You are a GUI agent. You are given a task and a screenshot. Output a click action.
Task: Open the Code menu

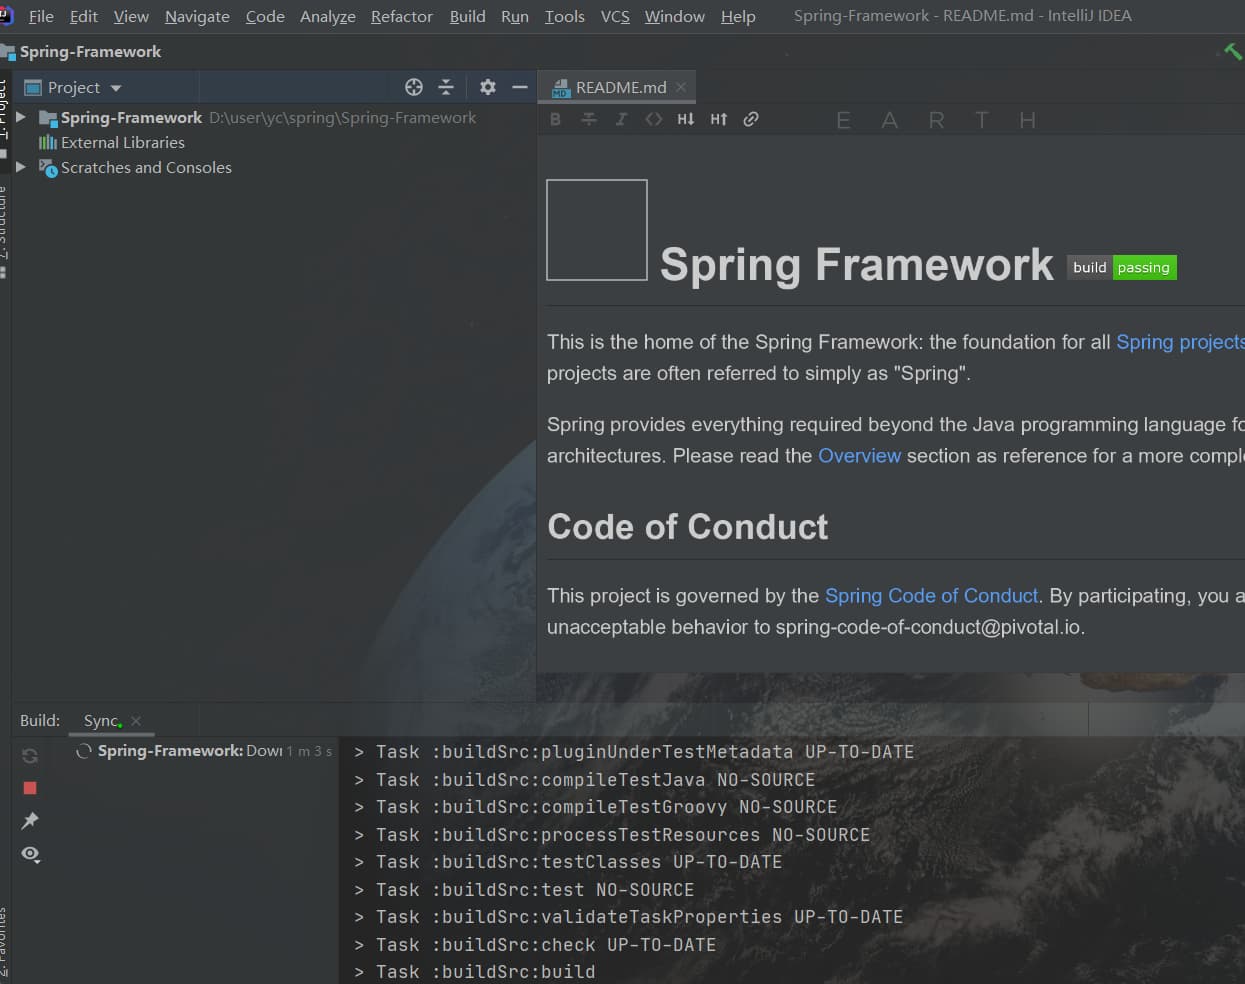click(x=265, y=16)
